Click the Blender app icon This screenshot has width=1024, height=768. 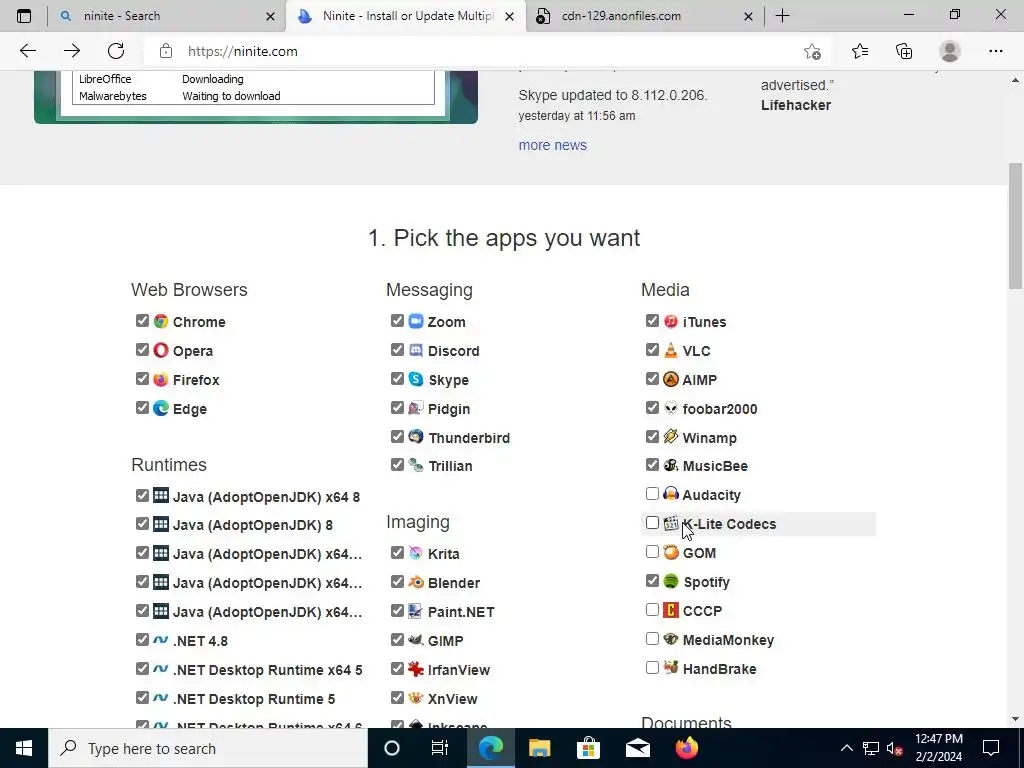[416, 582]
